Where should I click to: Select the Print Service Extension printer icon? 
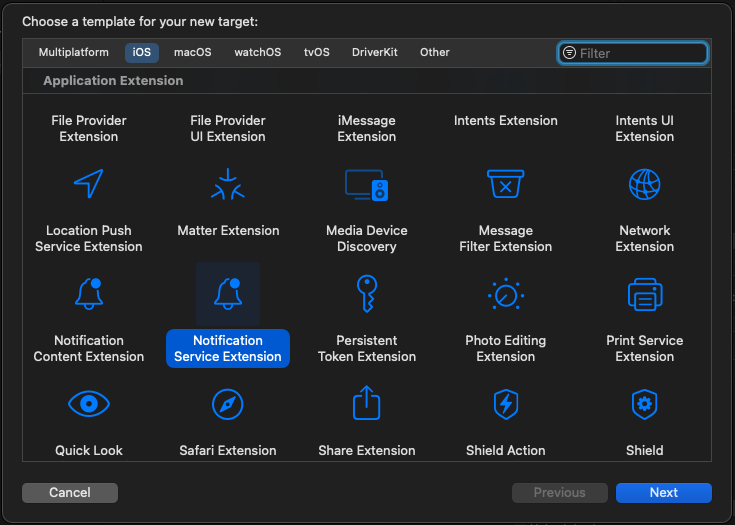tap(645, 294)
